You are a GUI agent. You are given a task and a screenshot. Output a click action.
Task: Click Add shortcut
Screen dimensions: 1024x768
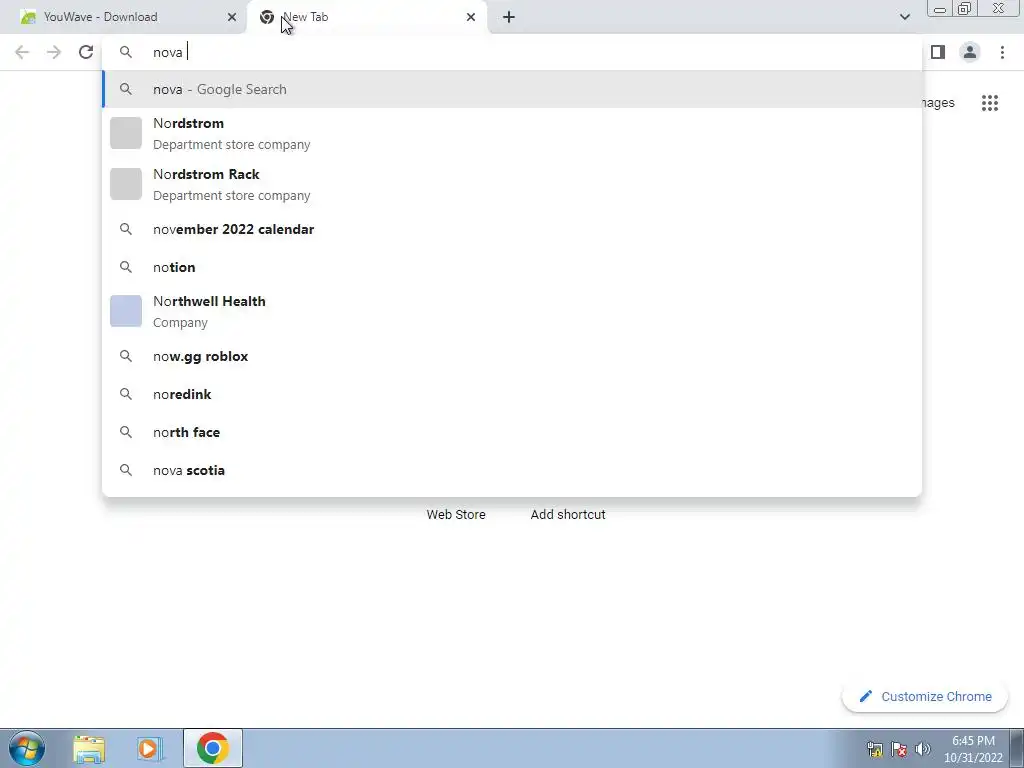[568, 515]
